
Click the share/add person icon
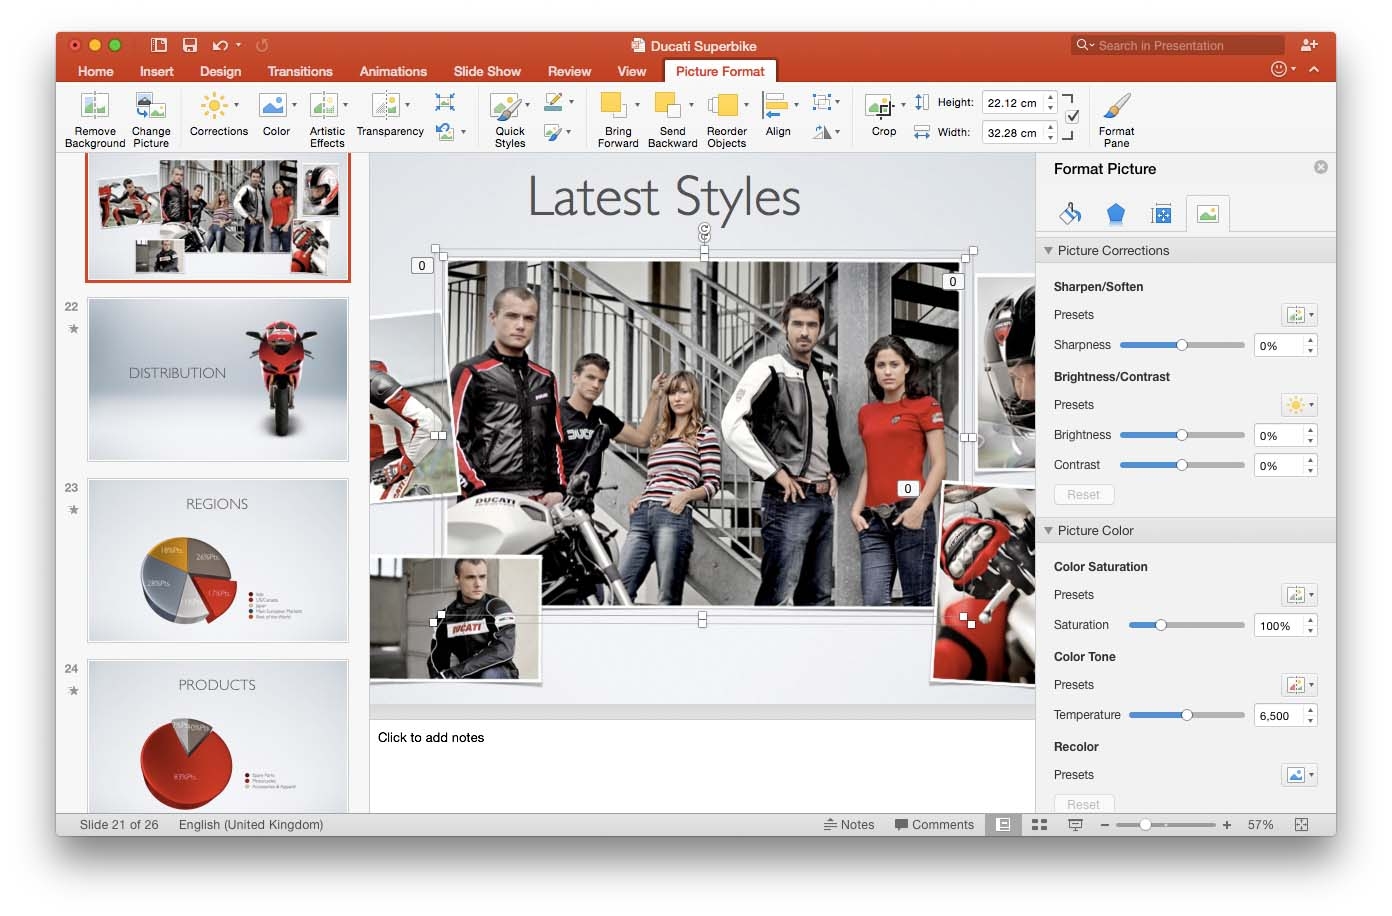[x=1309, y=45]
